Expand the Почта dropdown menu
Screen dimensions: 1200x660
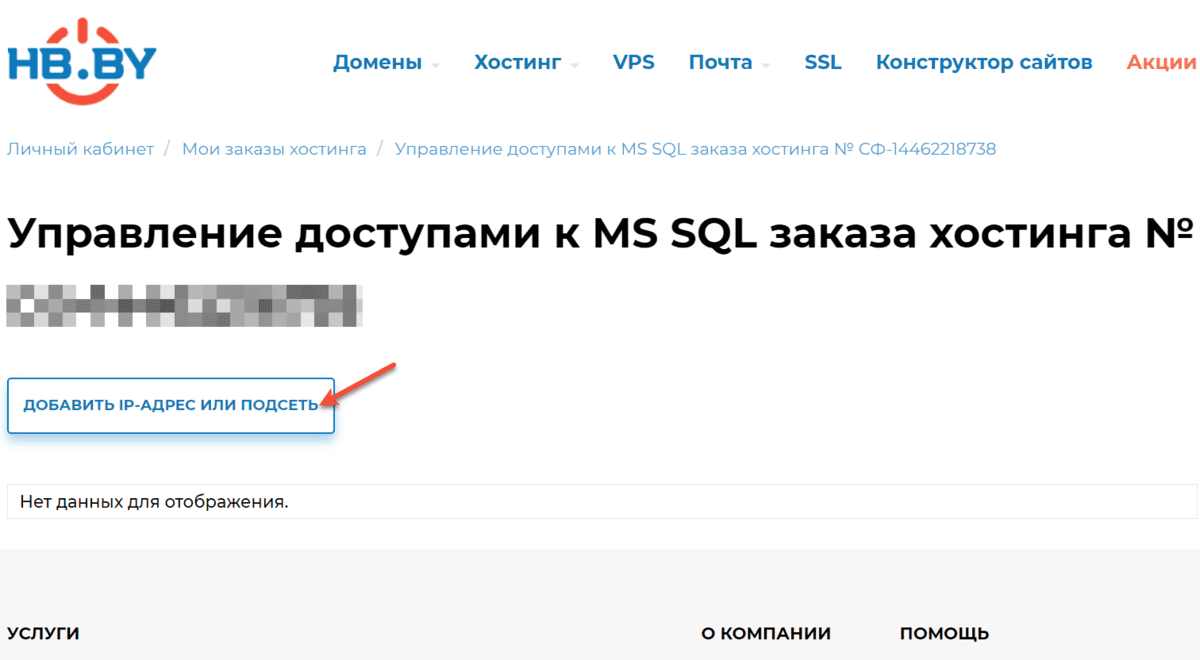pos(722,62)
